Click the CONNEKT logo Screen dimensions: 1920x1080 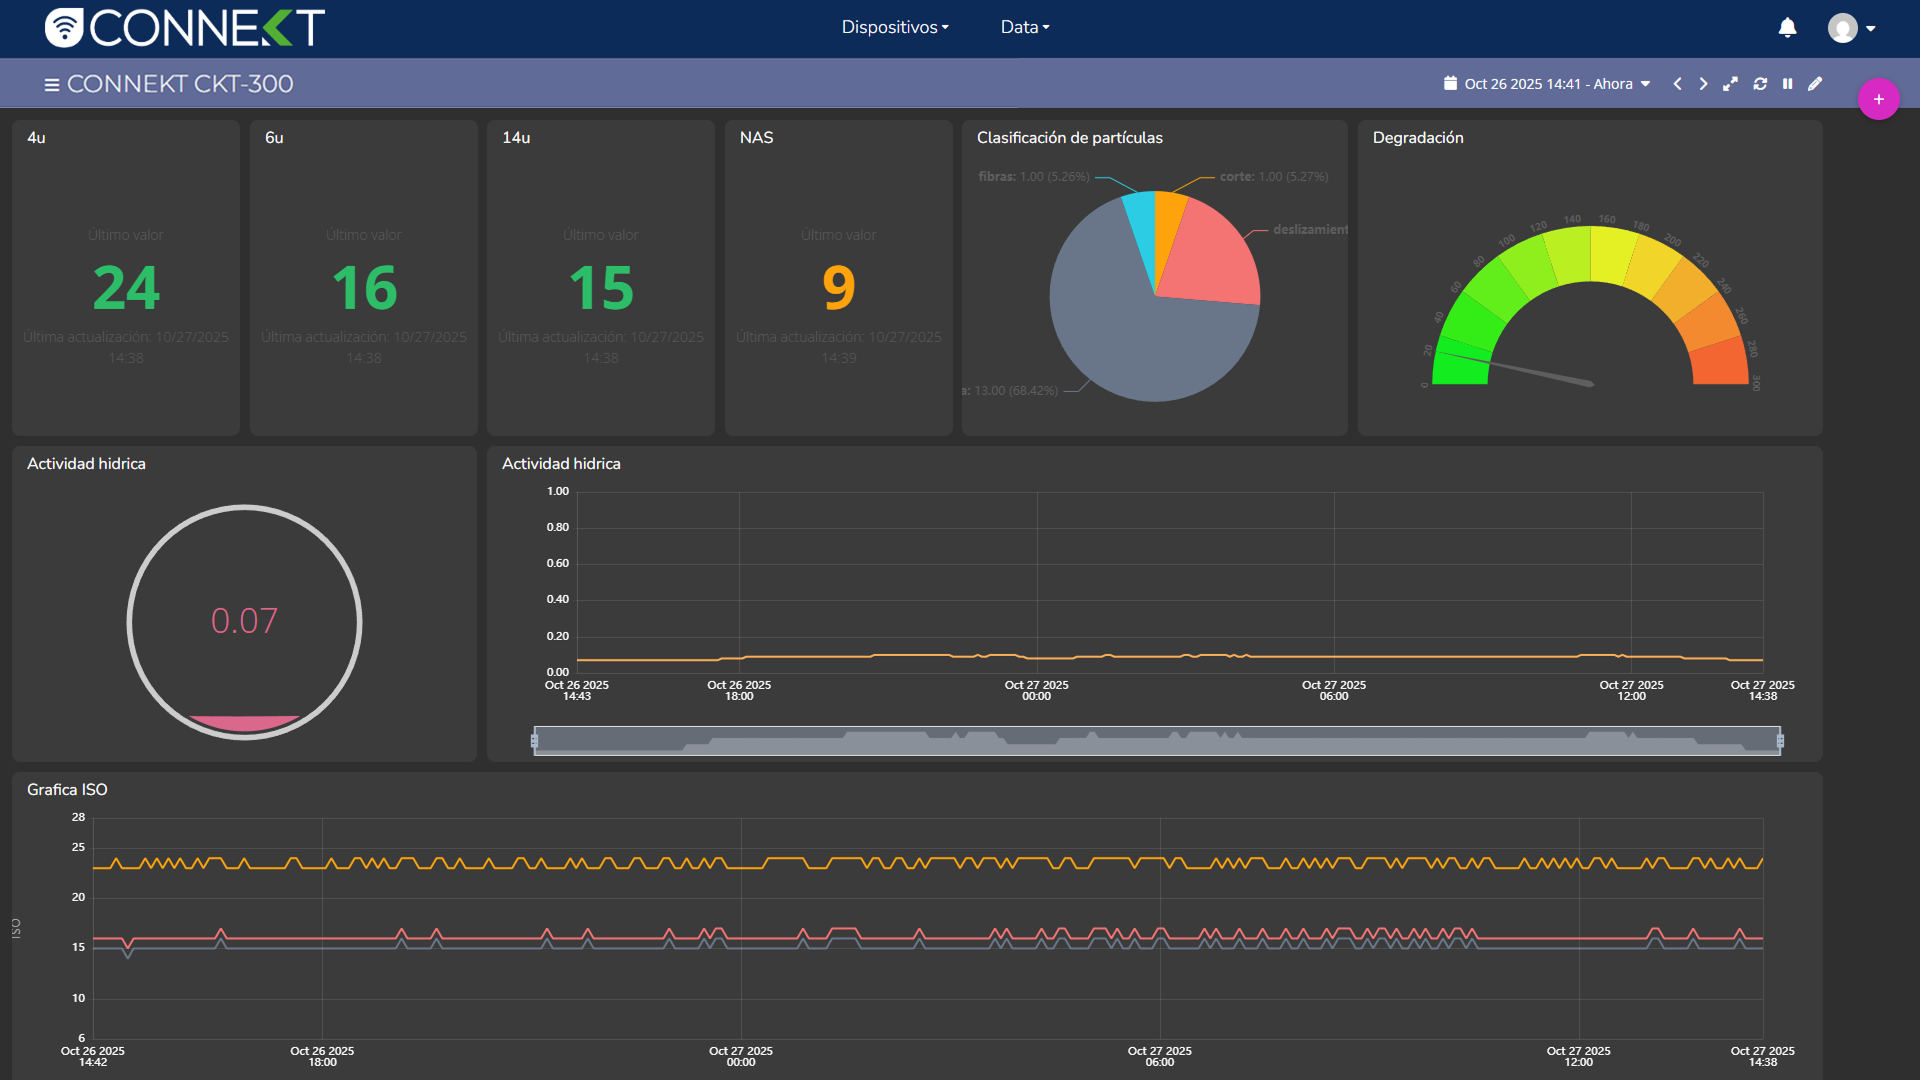tap(185, 28)
